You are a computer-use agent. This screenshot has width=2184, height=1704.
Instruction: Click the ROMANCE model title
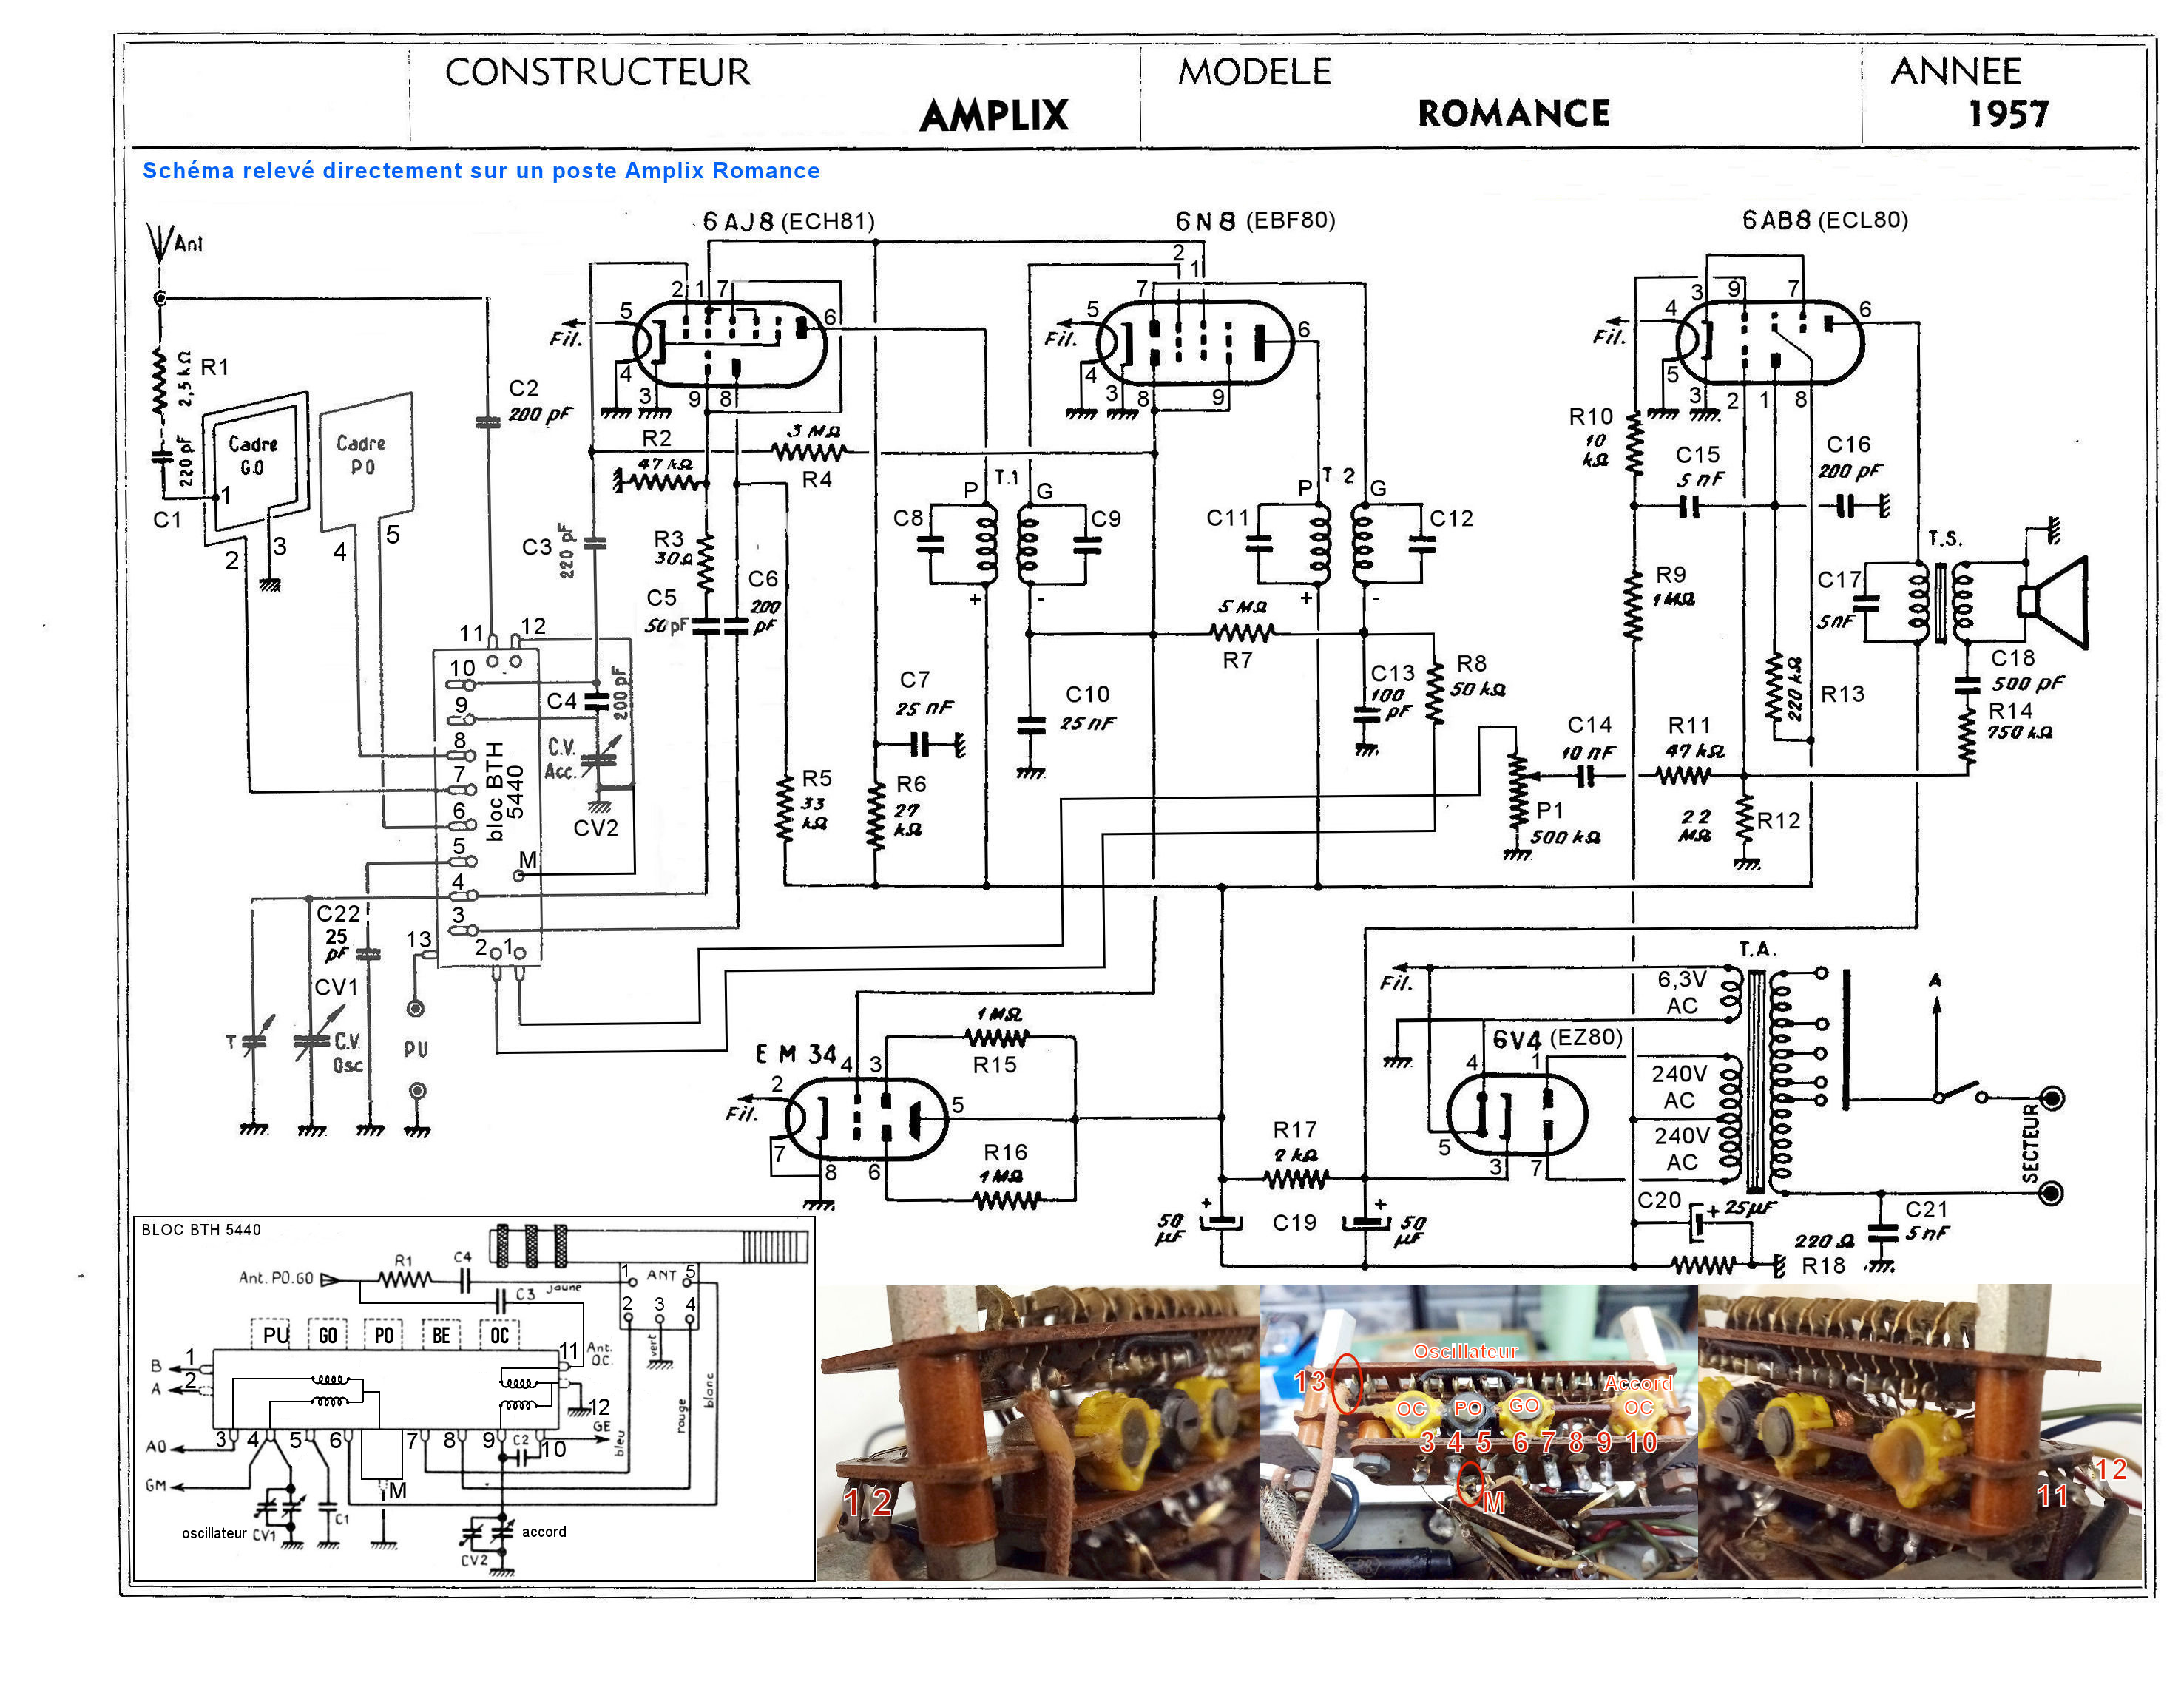coord(1514,113)
